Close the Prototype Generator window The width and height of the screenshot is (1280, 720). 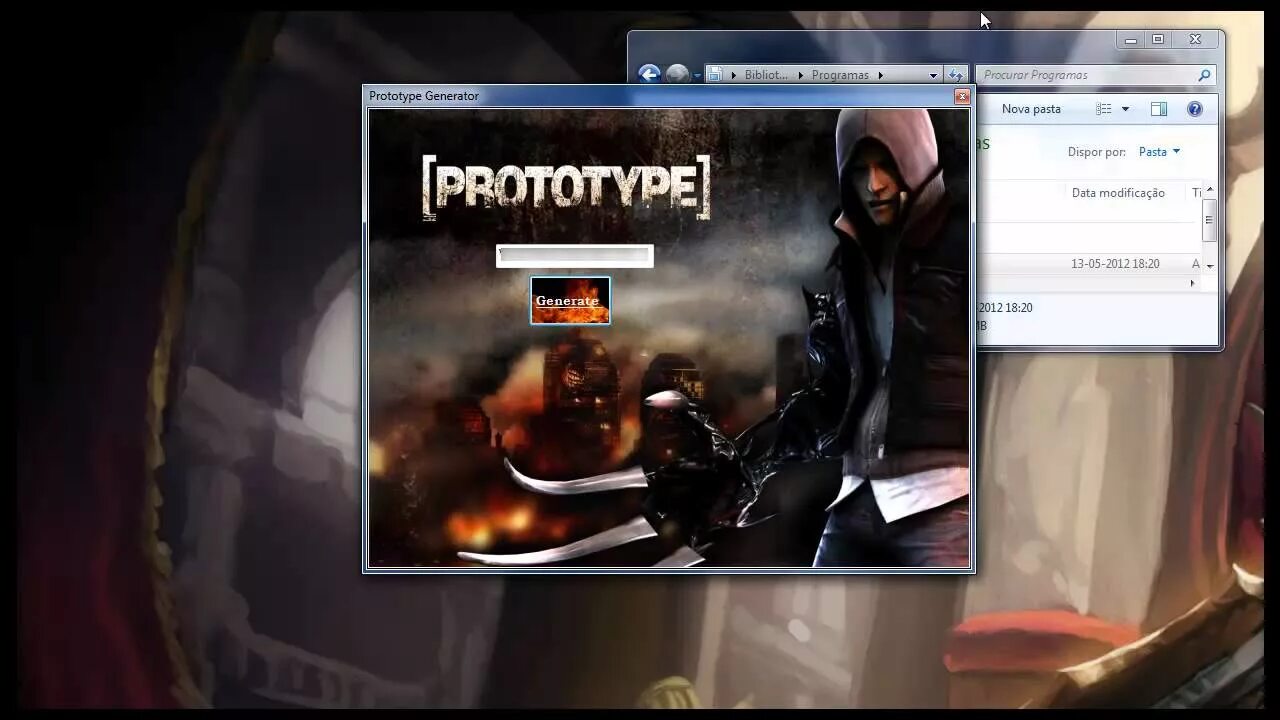(962, 96)
